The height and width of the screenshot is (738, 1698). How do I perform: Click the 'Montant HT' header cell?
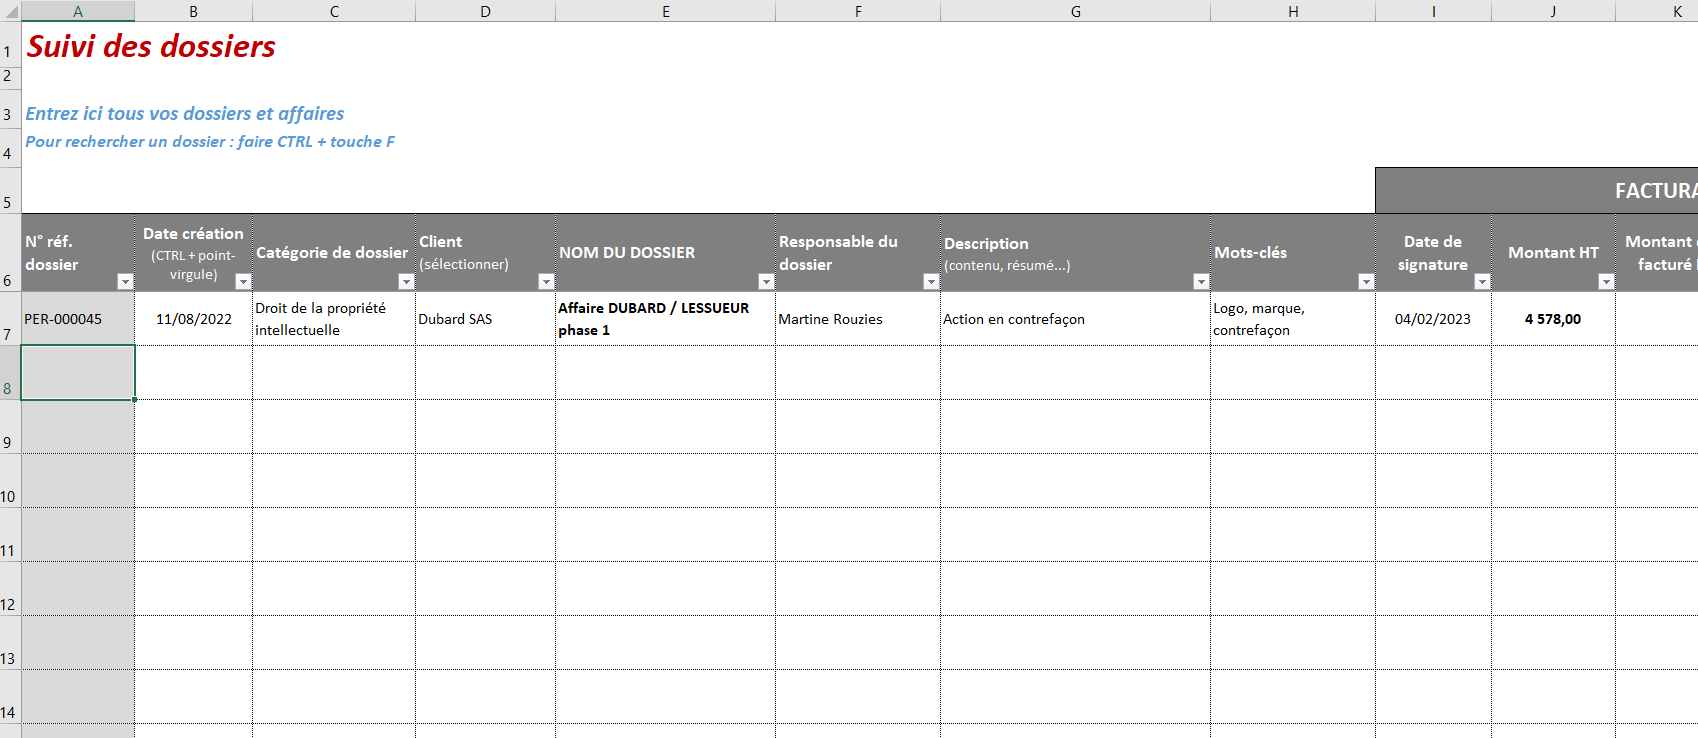pyautogui.click(x=1553, y=253)
